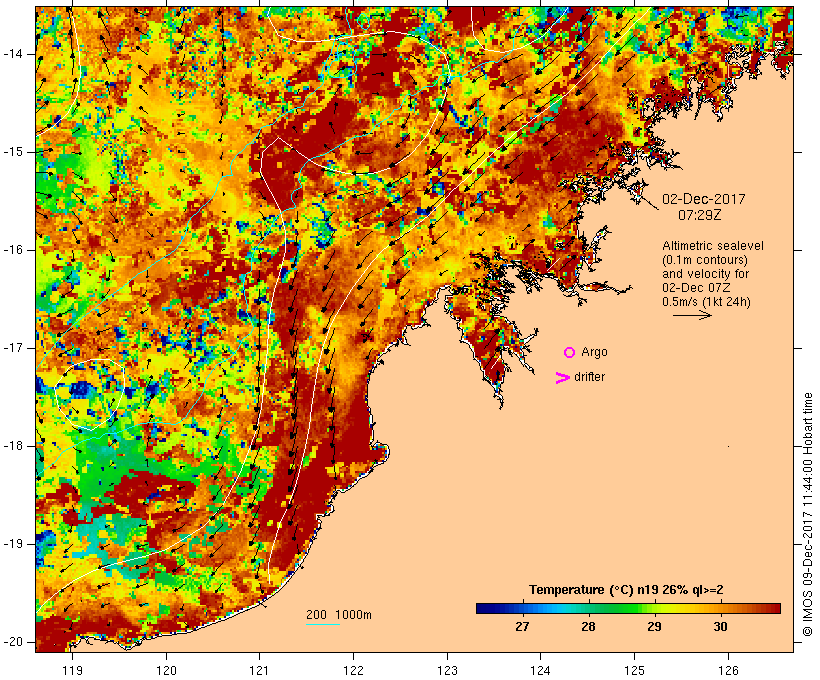Click the '07:29Z' time text

(x=700, y=215)
